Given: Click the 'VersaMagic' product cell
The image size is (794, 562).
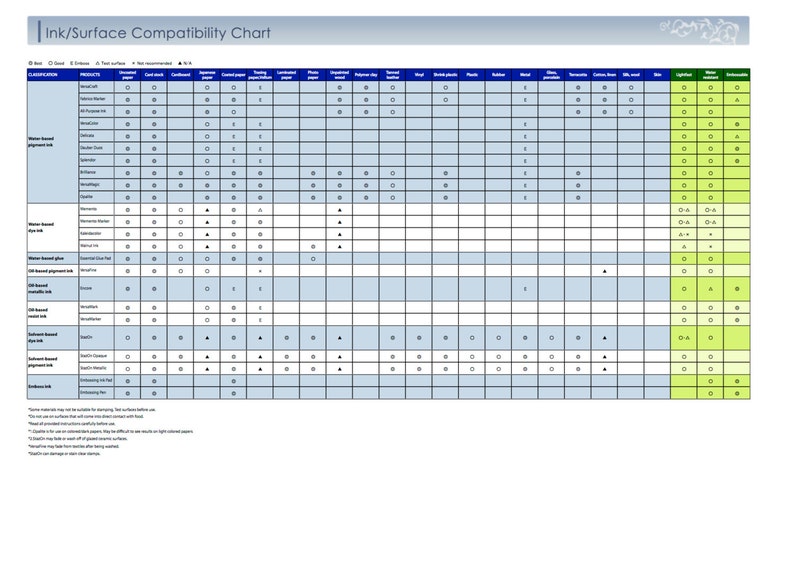Looking at the screenshot, I should [x=96, y=185].
